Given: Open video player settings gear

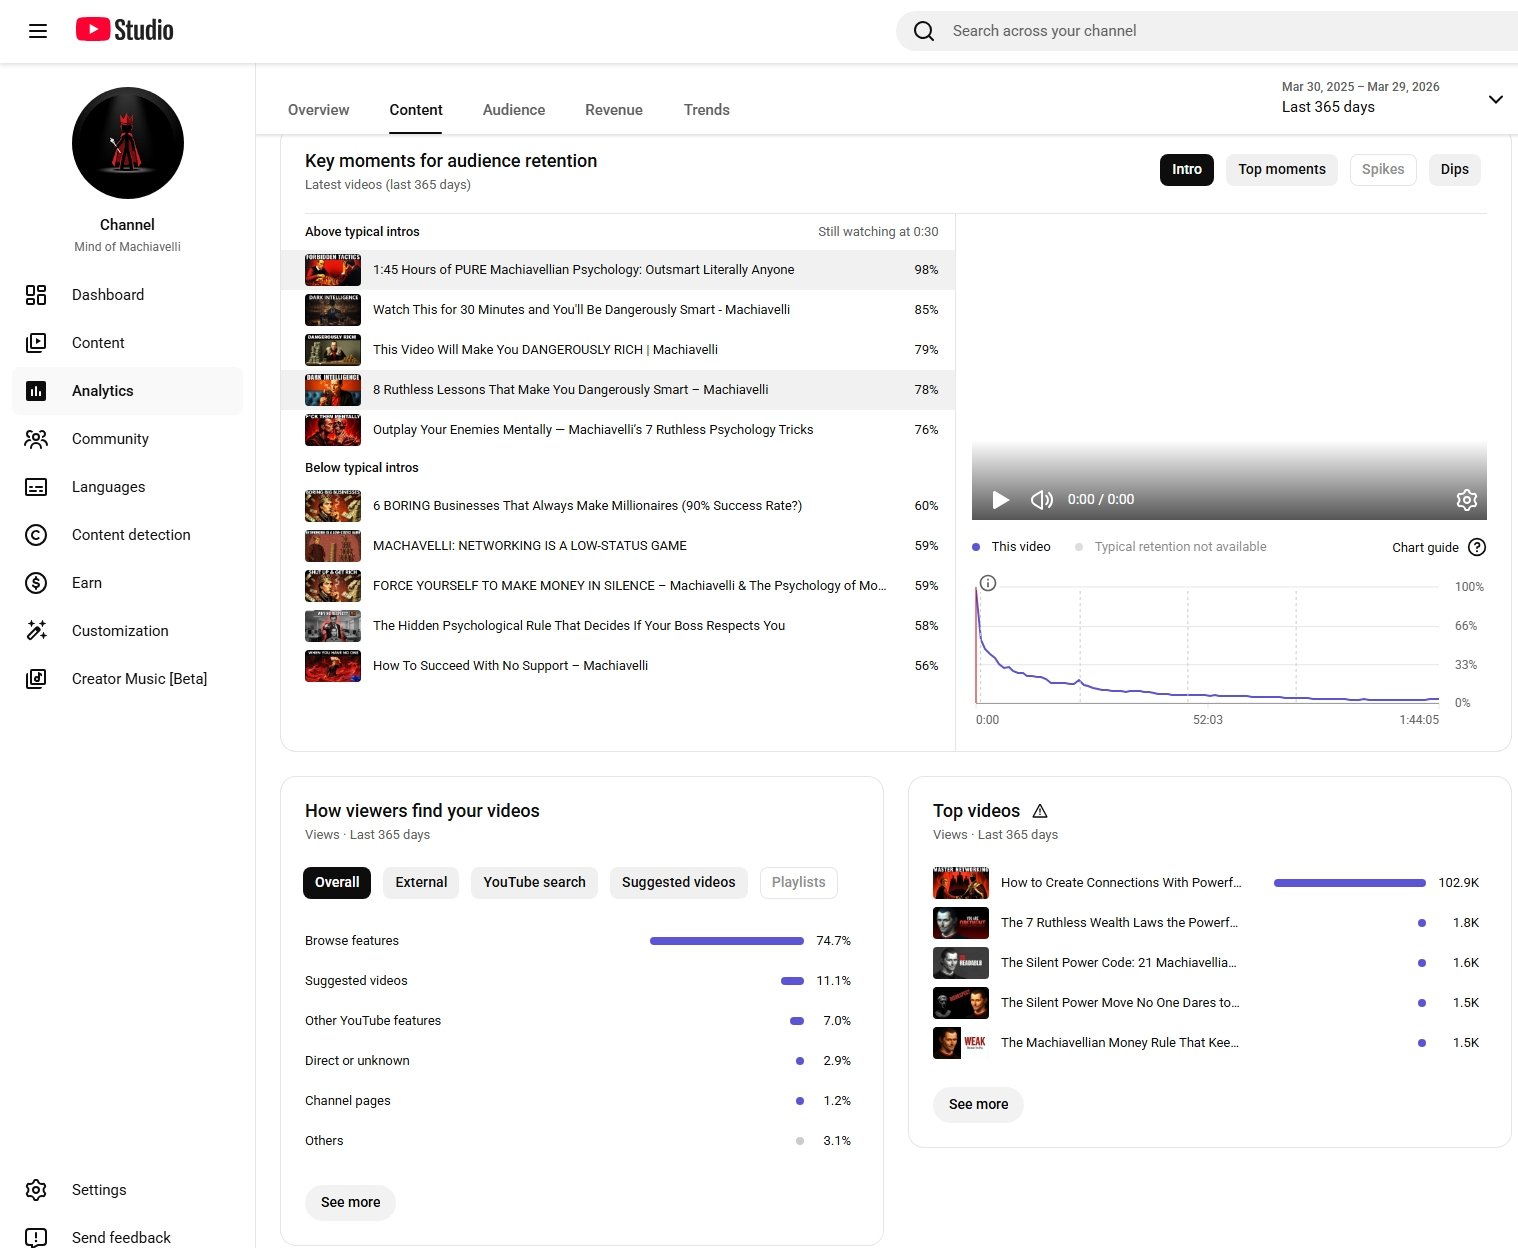Looking at the screenshot, I should 1466,500.
